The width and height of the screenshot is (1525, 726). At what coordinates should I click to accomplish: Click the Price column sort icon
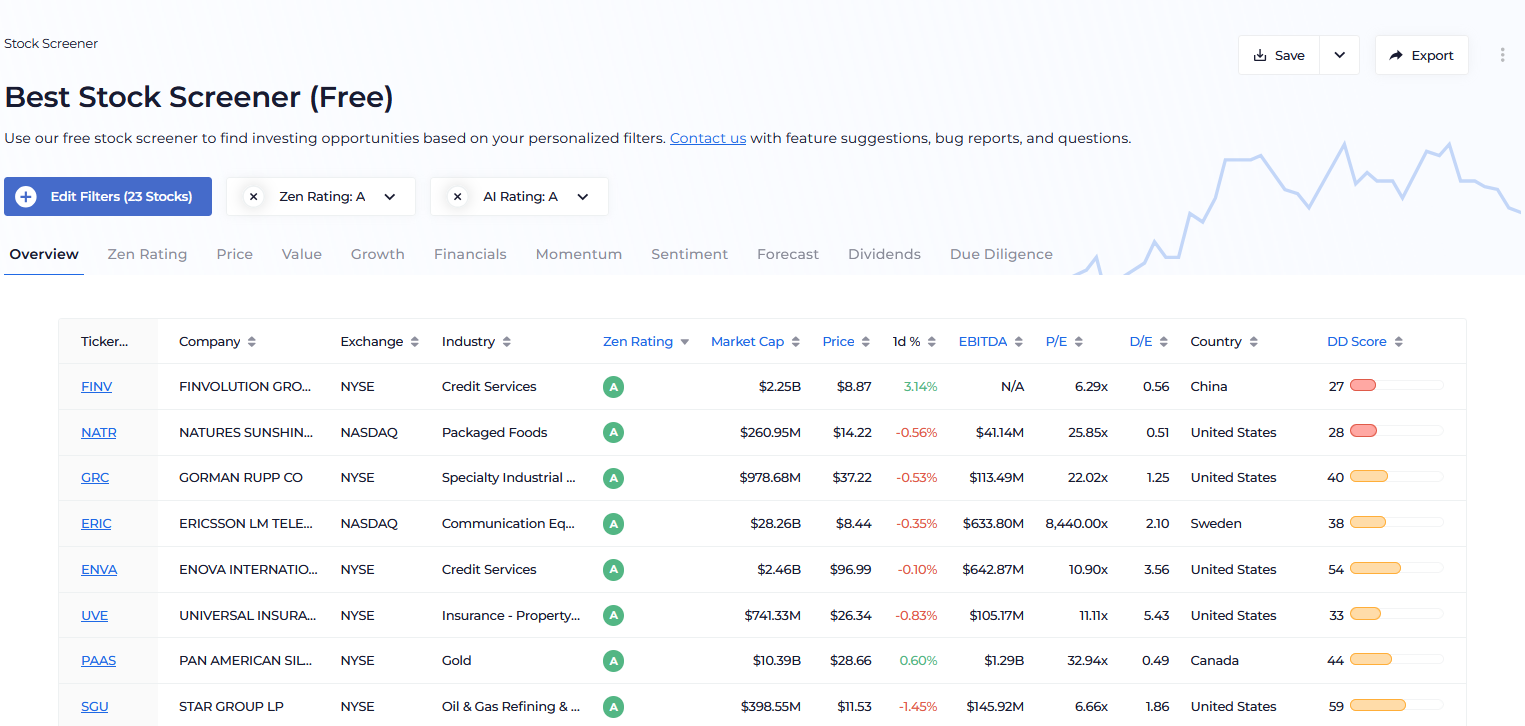point(866,342)
